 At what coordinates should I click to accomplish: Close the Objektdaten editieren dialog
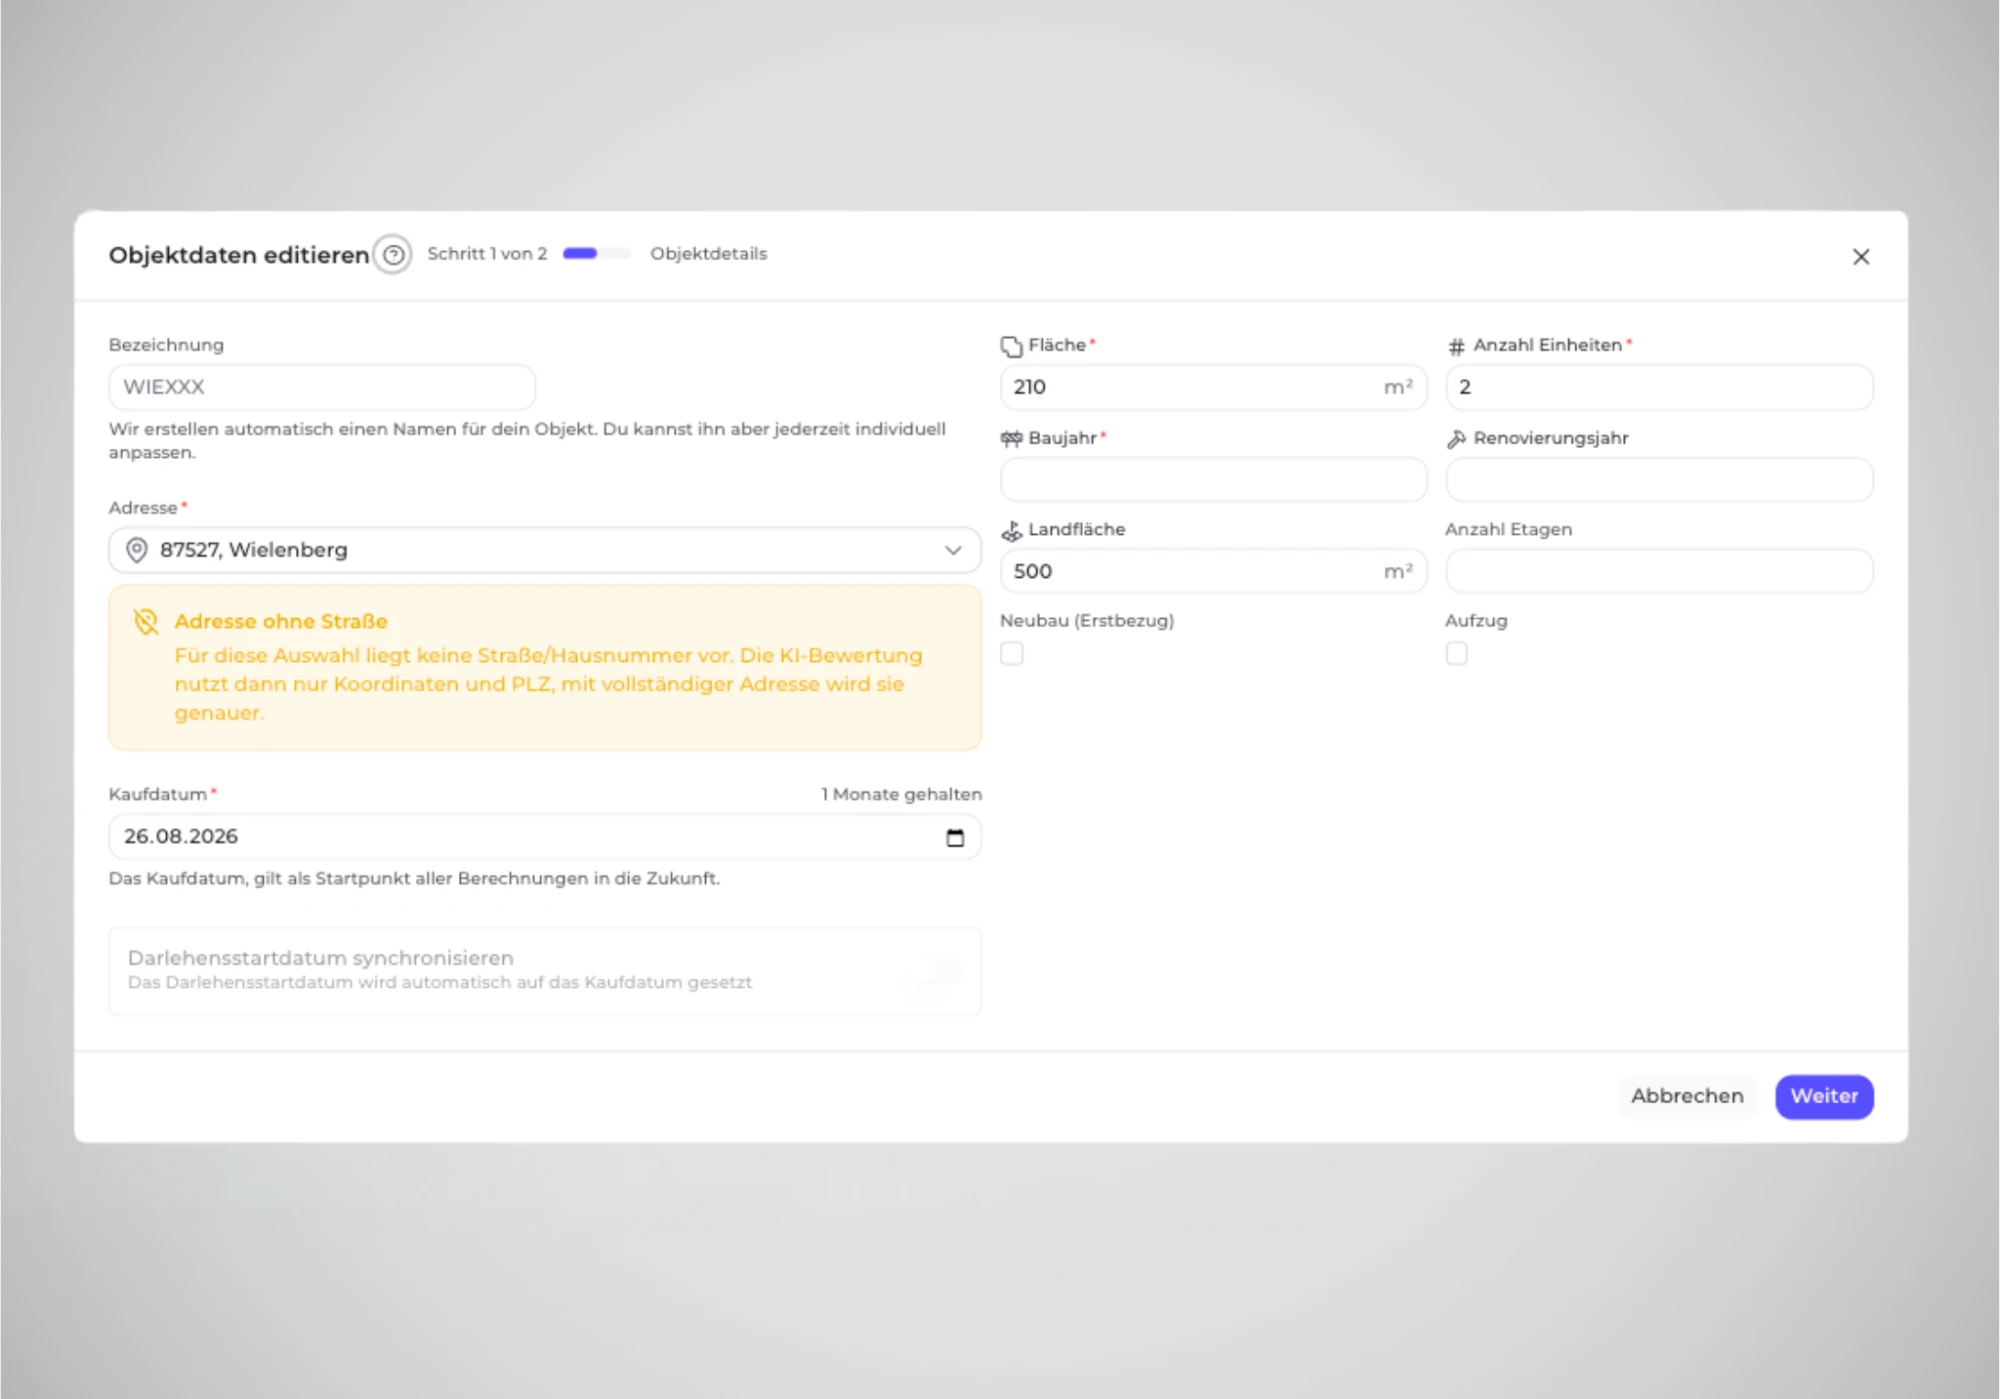(x=1860, y=257)
